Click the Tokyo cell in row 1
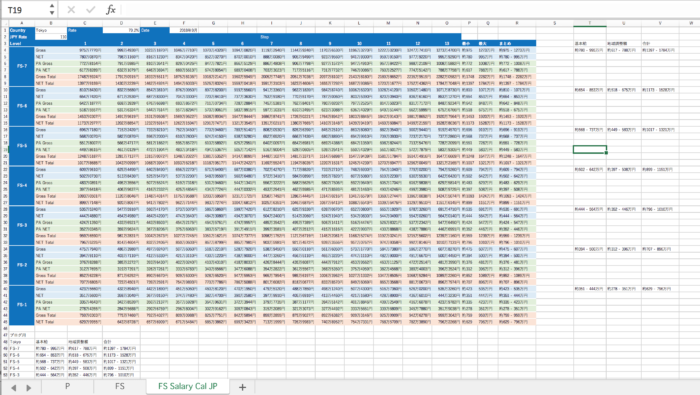Screen dimensions: 700x395 (51, 30)
